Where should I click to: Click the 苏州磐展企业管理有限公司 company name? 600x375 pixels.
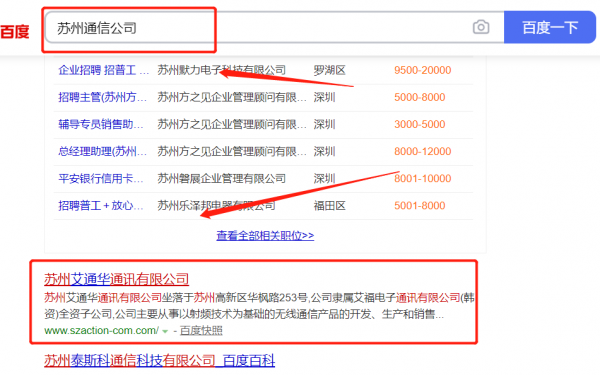(x=222, y=179)
